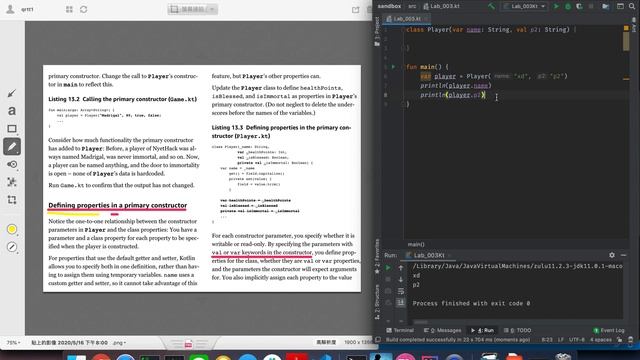Image resolution: width=640 pixels, height=360 pixels.
Task: Click main() breadcrumb below editor
Action: coord(416,244)
